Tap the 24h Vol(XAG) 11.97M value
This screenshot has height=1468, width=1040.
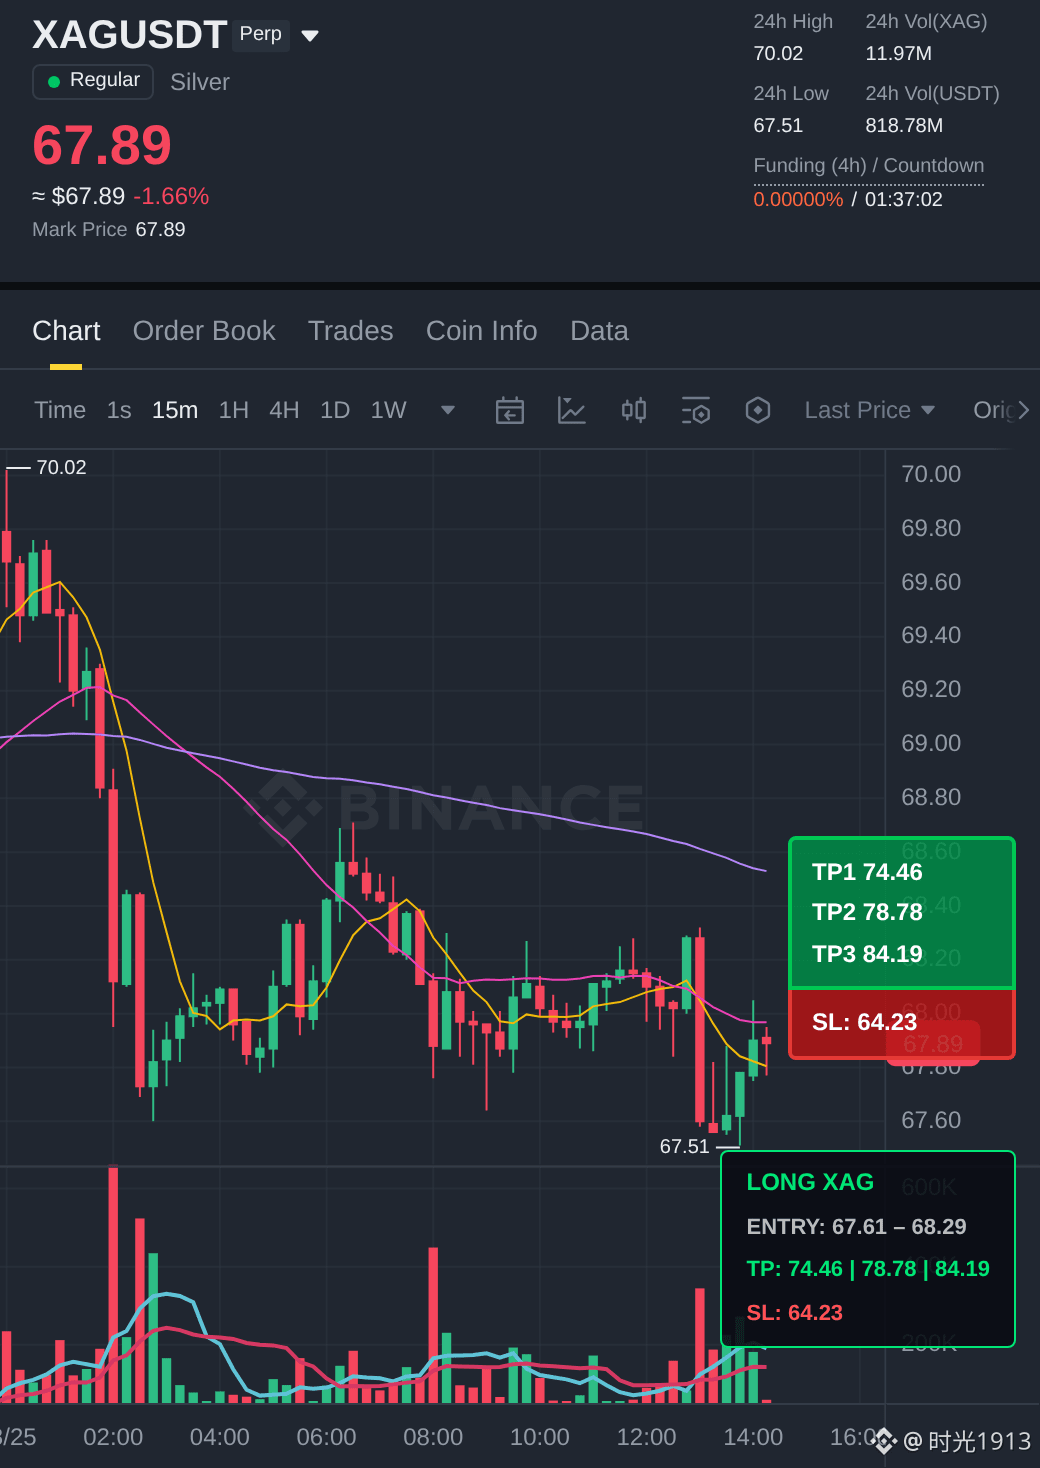coord(899,53)
